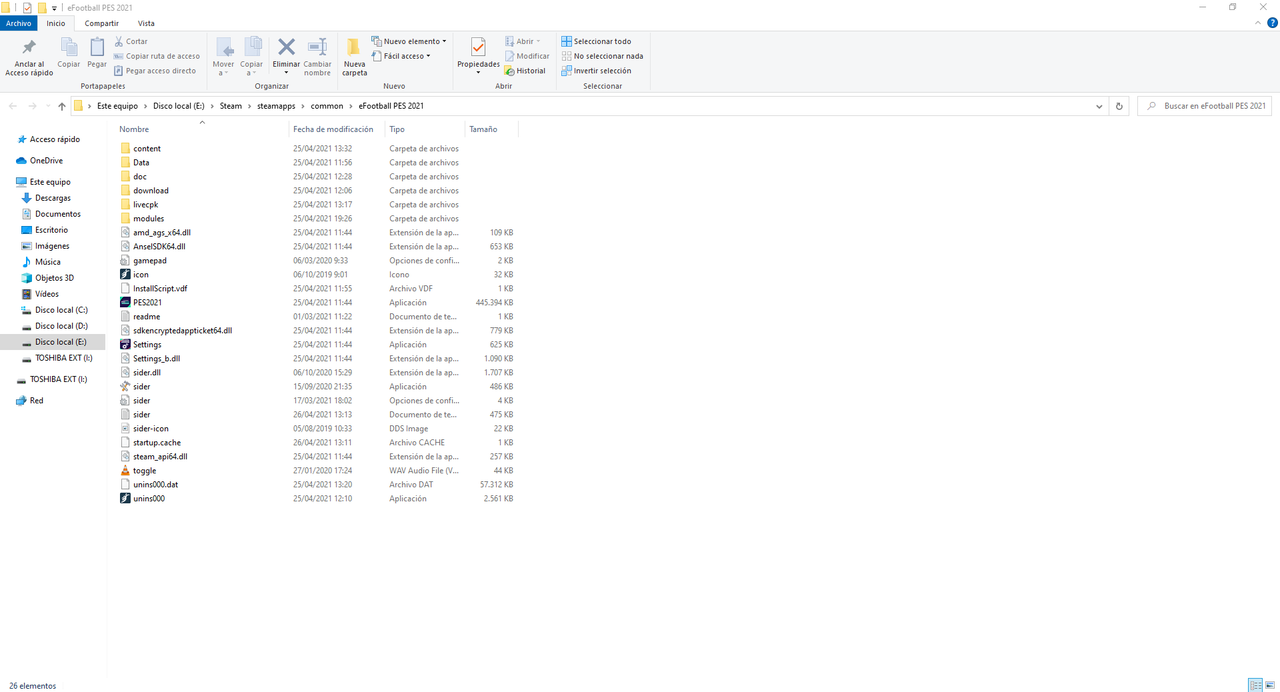Click Disco local (E:) in the breadcrumb
1280x692 pixels.
coord(178,106)
